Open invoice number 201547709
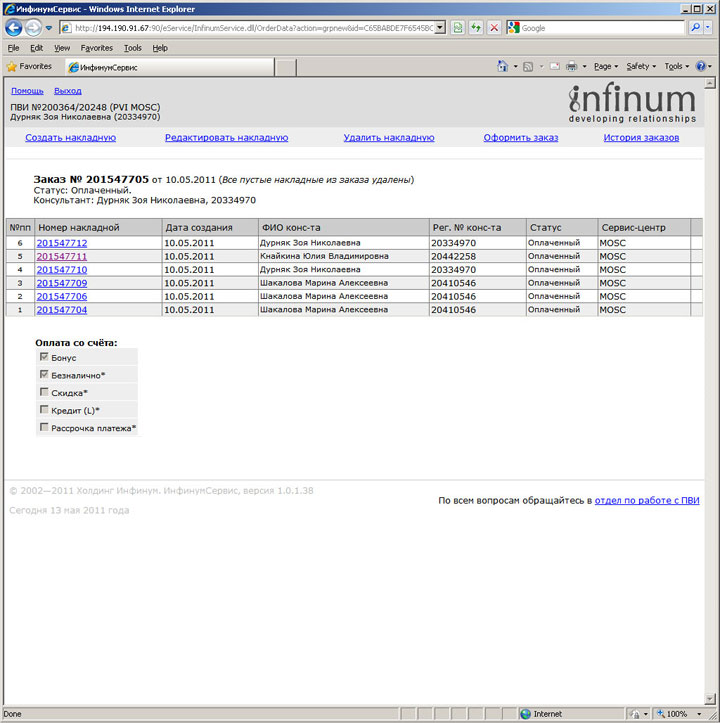Screen dimensions: 720x723 point(62,283)
